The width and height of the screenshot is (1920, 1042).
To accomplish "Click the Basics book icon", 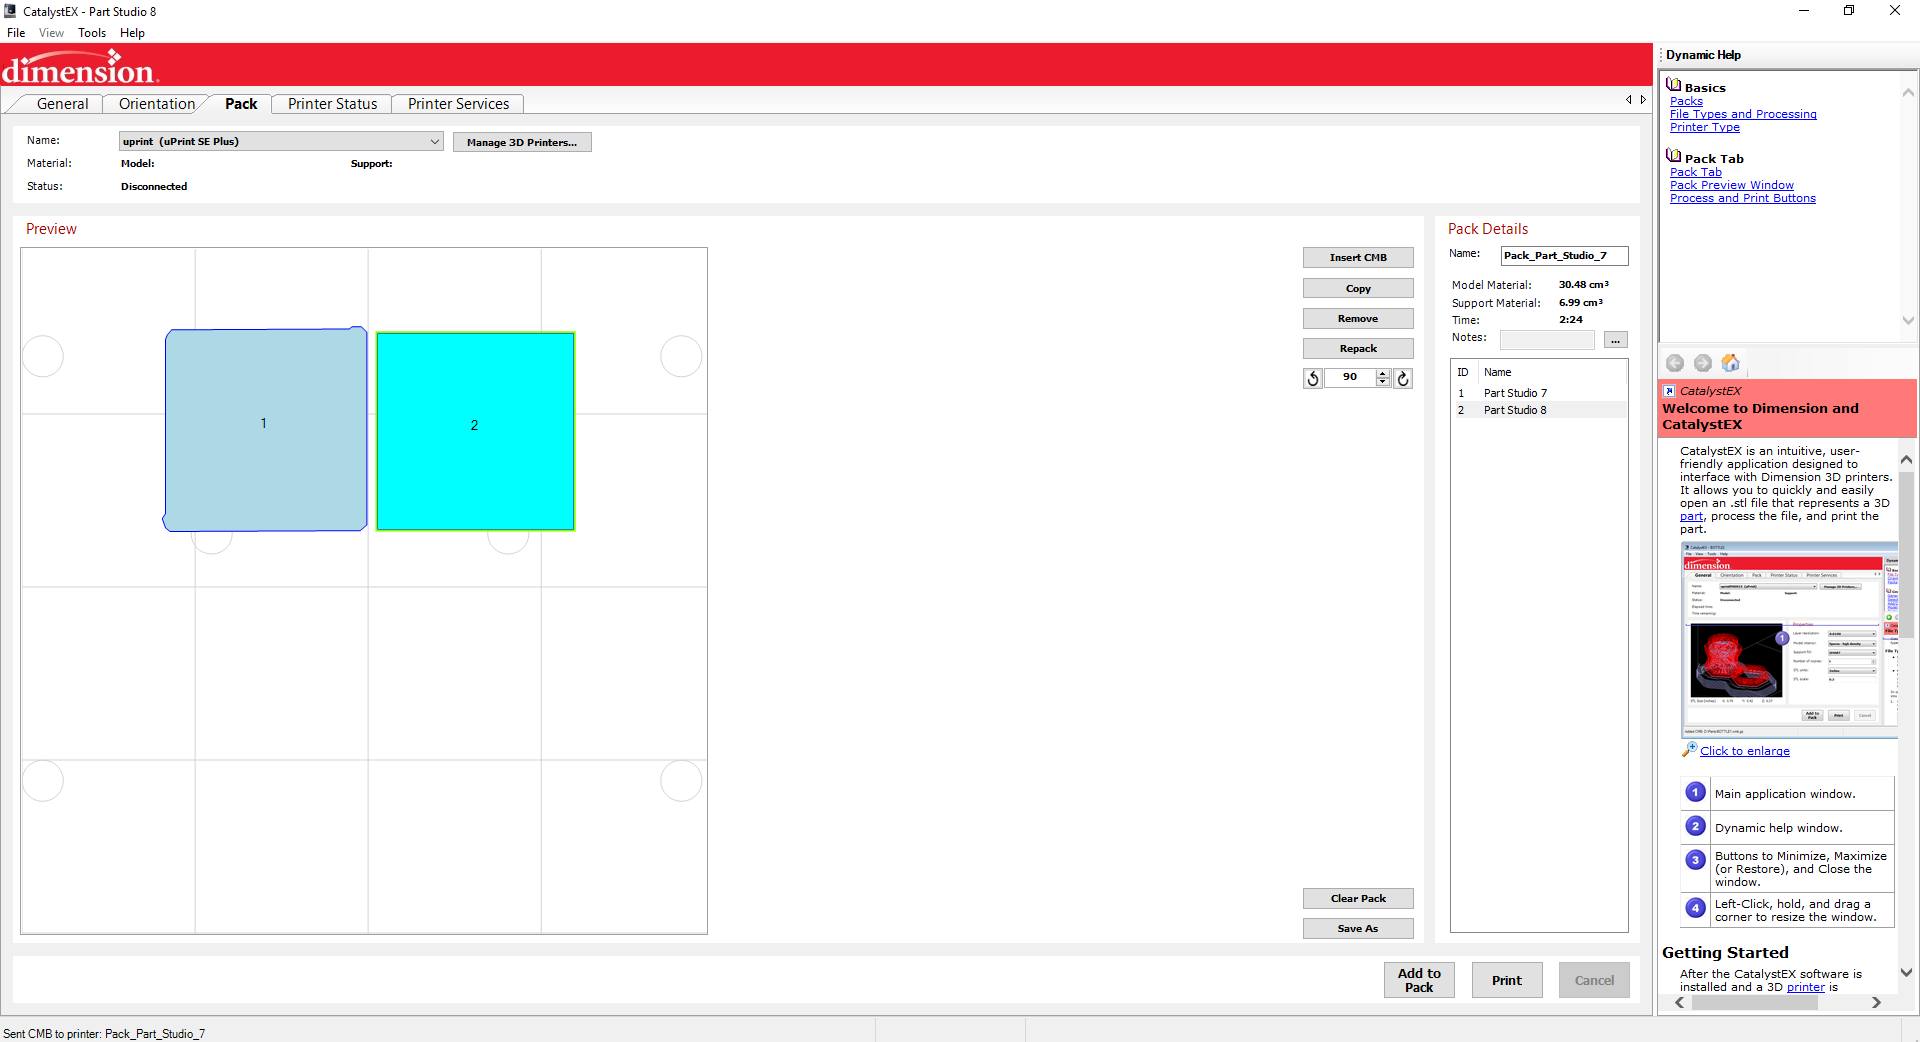I will (1674, 85).
